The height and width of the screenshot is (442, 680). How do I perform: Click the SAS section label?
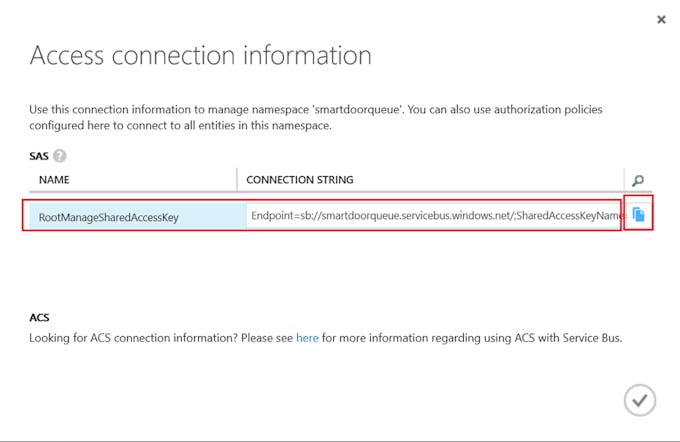(x=39, y=156)
